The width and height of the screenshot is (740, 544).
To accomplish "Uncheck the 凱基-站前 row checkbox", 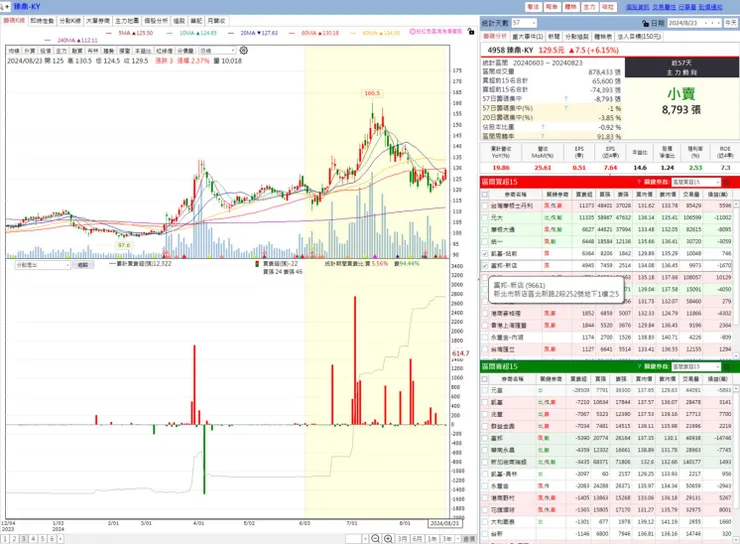I will (x=485, y=253).
